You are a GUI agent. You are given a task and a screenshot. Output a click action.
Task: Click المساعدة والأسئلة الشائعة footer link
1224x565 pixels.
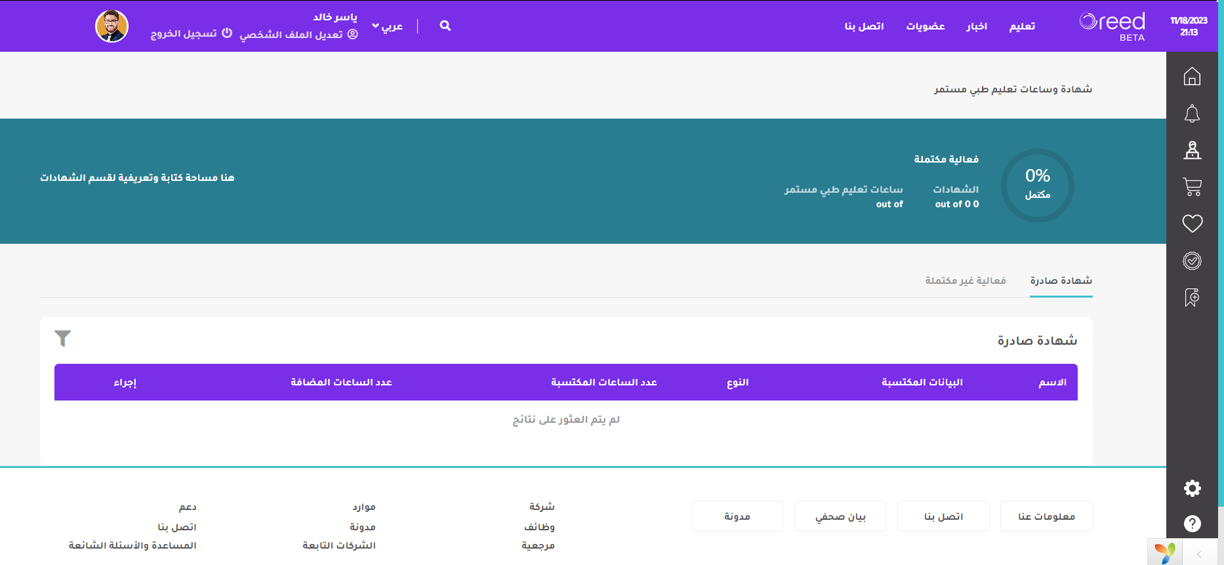point(132,546)
